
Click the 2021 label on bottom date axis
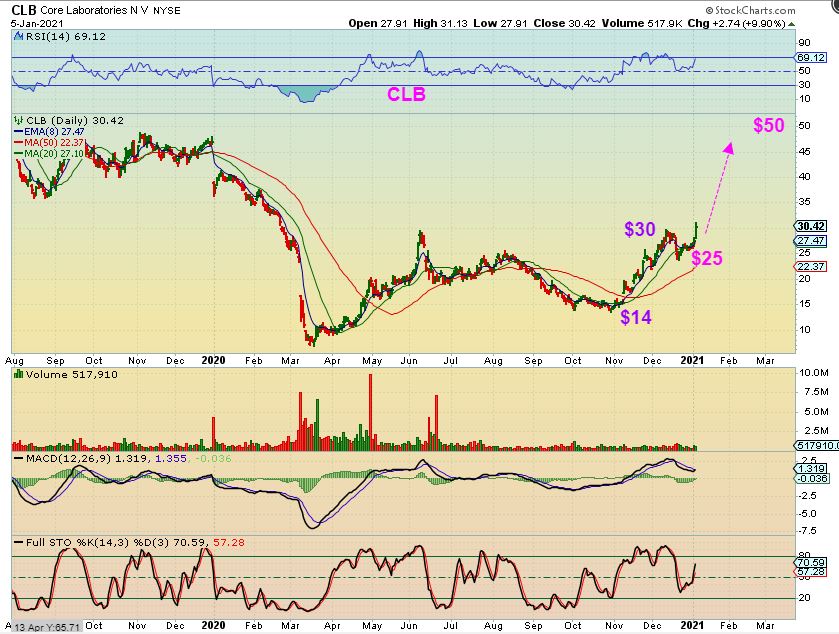pyautogui.click(x=691, y=625)
